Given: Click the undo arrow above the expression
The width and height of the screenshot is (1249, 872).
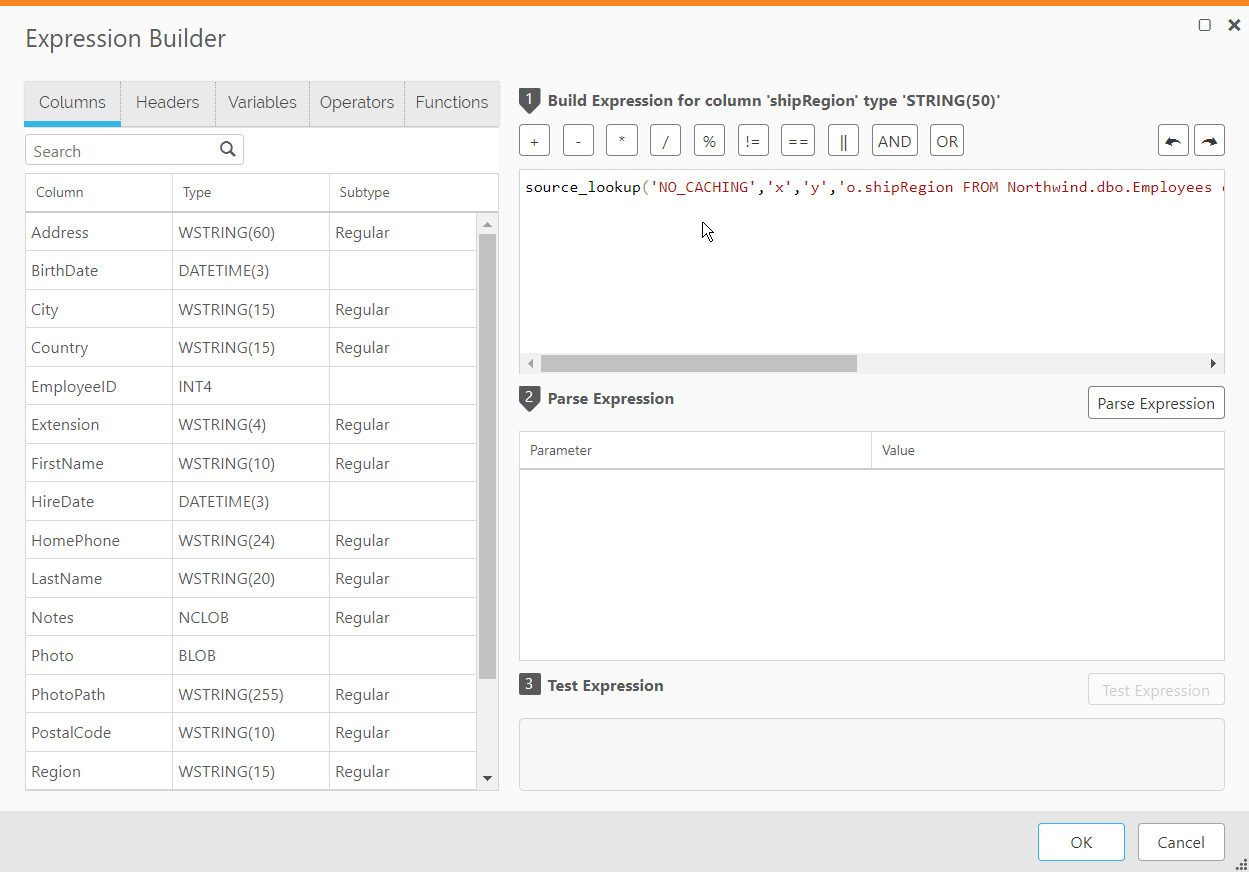Looking at the screenshot, I should coord(1172,140).
